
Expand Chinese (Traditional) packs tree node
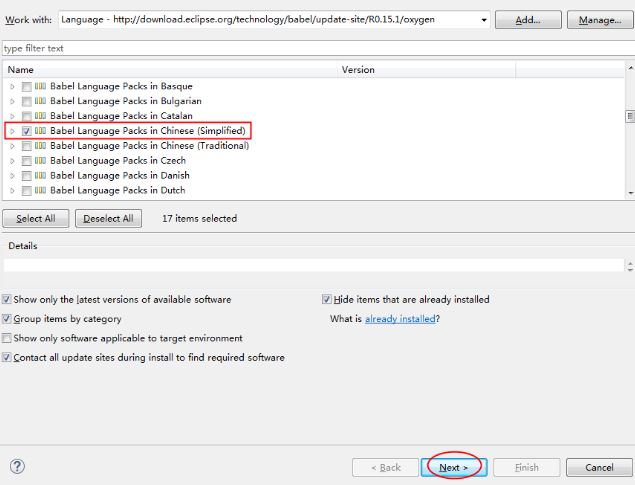click(x=13, y=146)
